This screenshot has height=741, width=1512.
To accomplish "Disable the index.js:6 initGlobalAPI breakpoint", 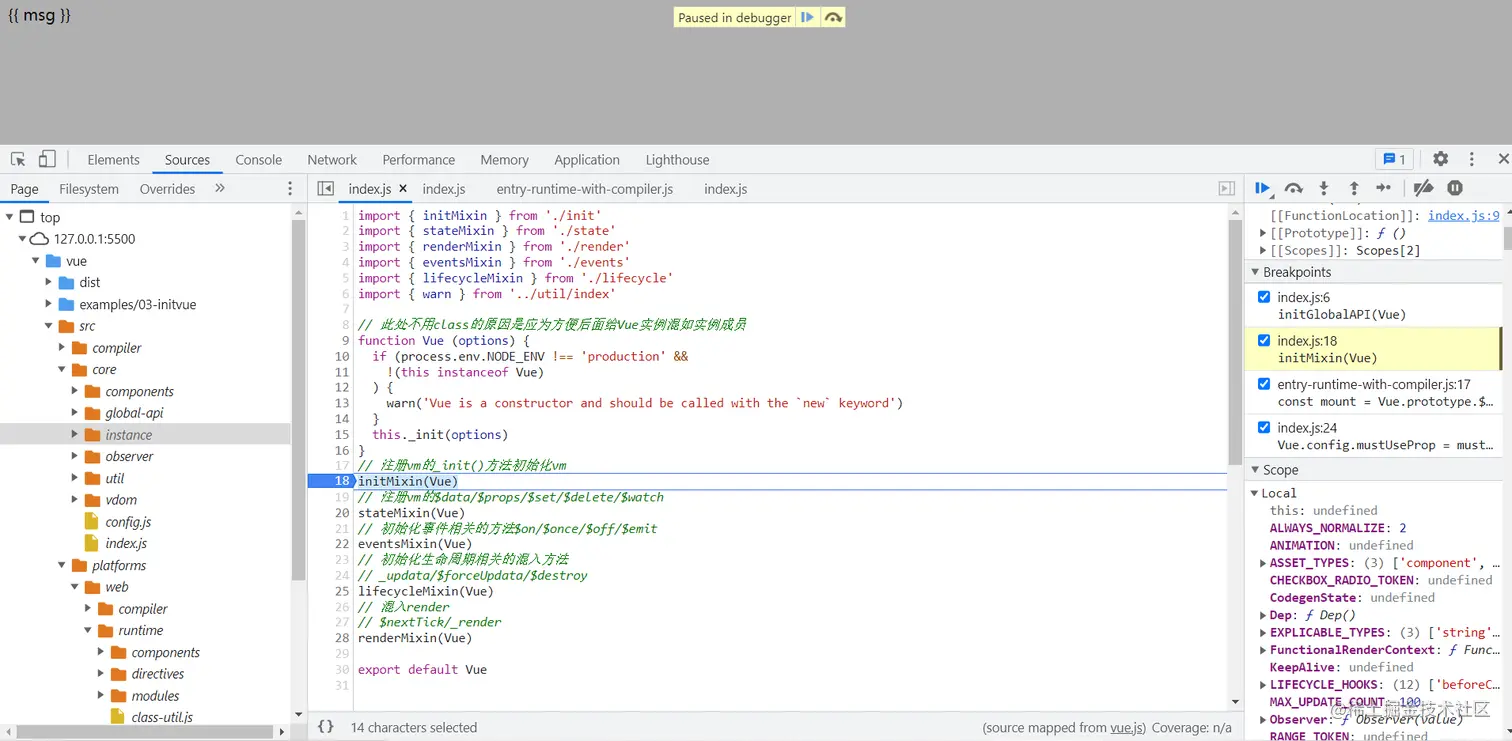I will (x=1264, y=297).
